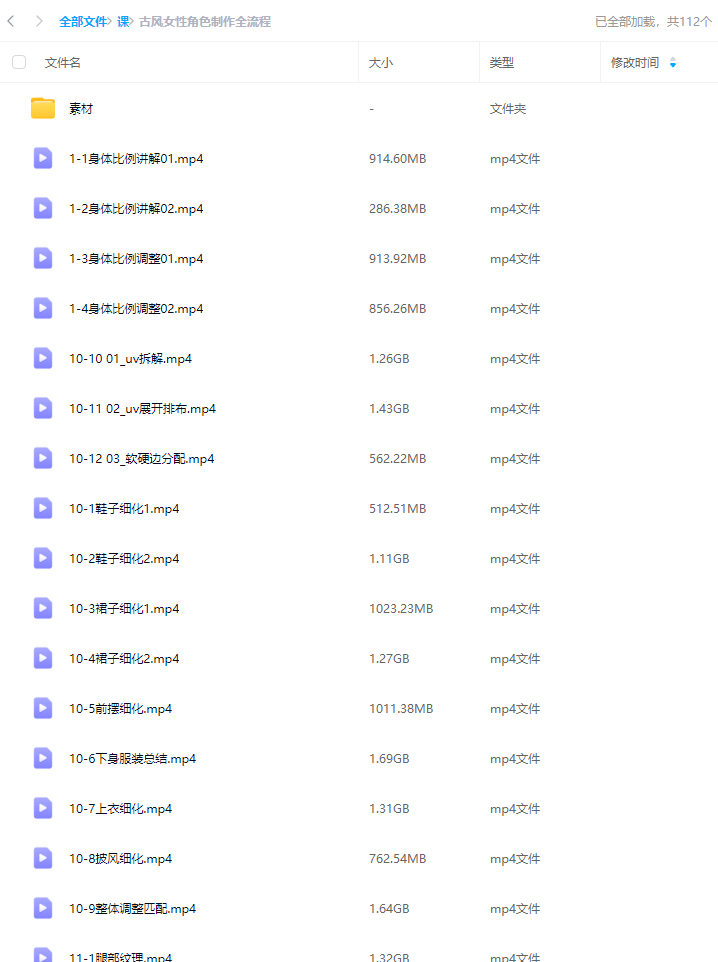Click the 修改时间 column header
718x962 pixels.
tap(635, 63)
